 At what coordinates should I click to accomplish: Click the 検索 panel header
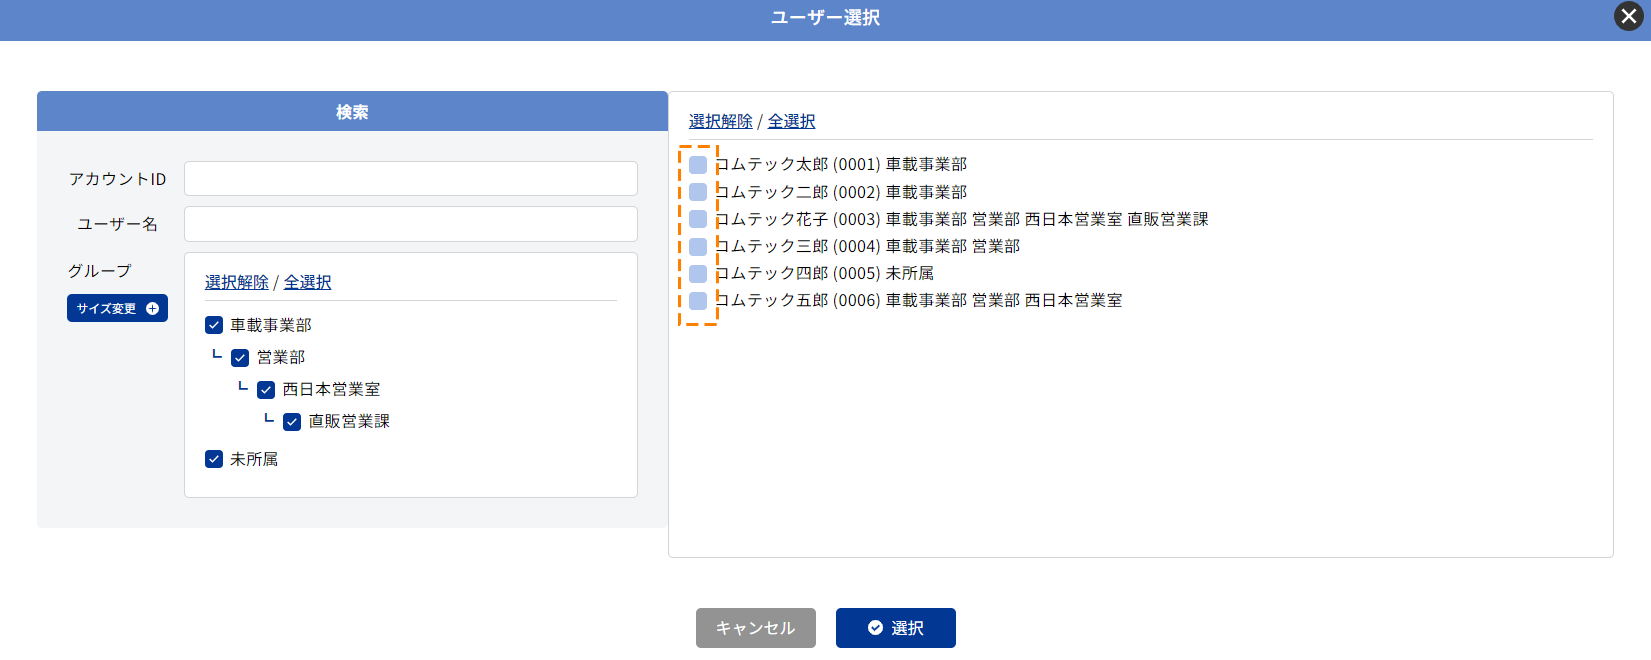coord(352,111)
